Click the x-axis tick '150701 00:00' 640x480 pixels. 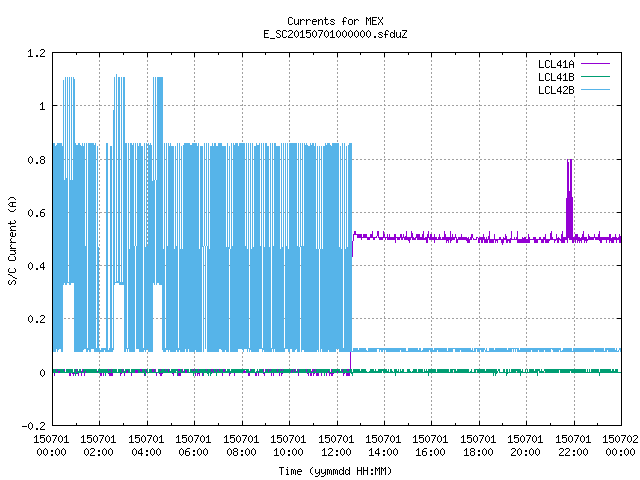(51, 446)
